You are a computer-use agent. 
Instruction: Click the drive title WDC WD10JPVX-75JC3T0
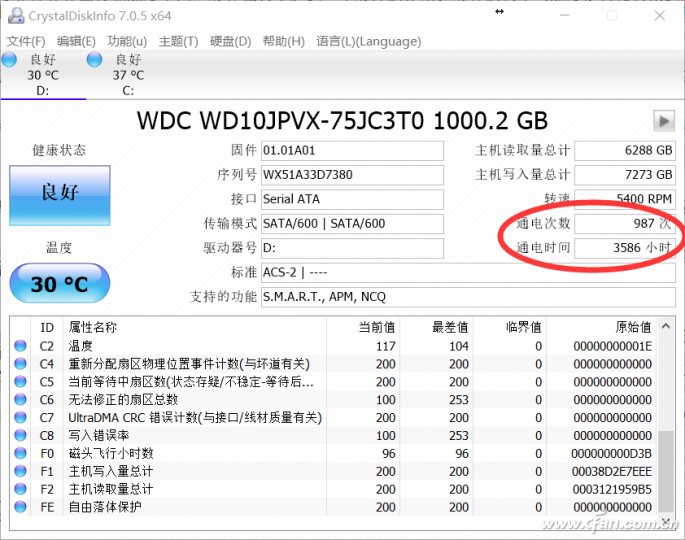pyautogui.click(x=342, y=121)
